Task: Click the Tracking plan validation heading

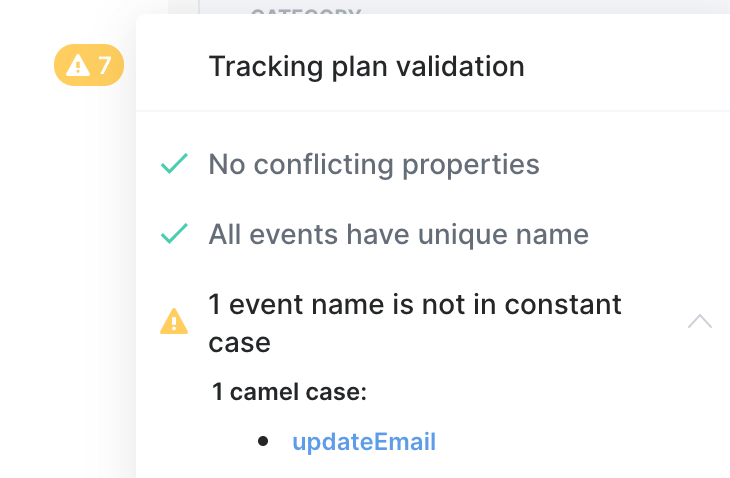Action: tap(366, 67)
